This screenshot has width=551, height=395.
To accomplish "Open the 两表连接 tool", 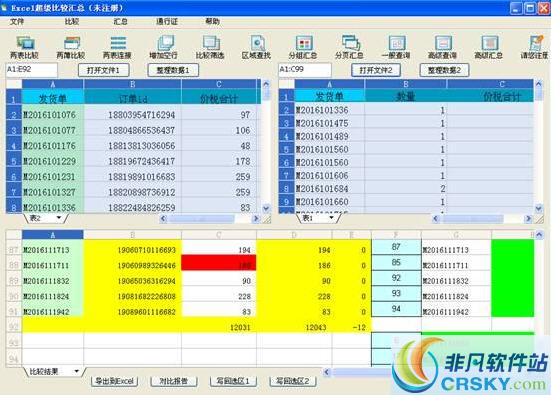I will (x=117, y=47).
